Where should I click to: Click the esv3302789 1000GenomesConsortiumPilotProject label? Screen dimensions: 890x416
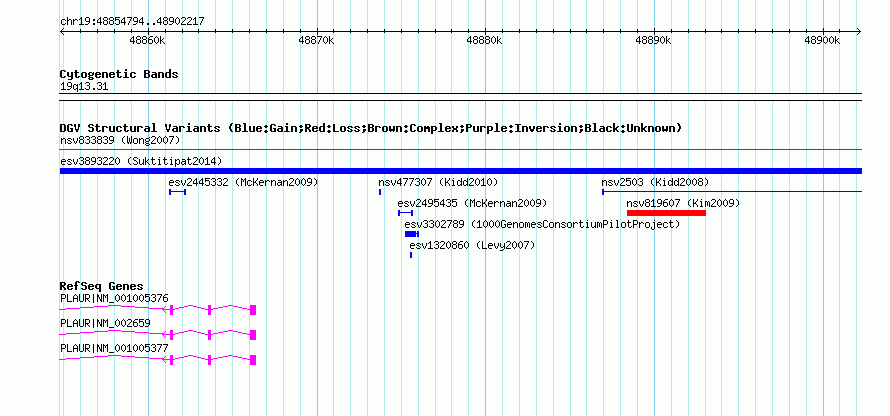pyautogui.click(x=542, y=224)
